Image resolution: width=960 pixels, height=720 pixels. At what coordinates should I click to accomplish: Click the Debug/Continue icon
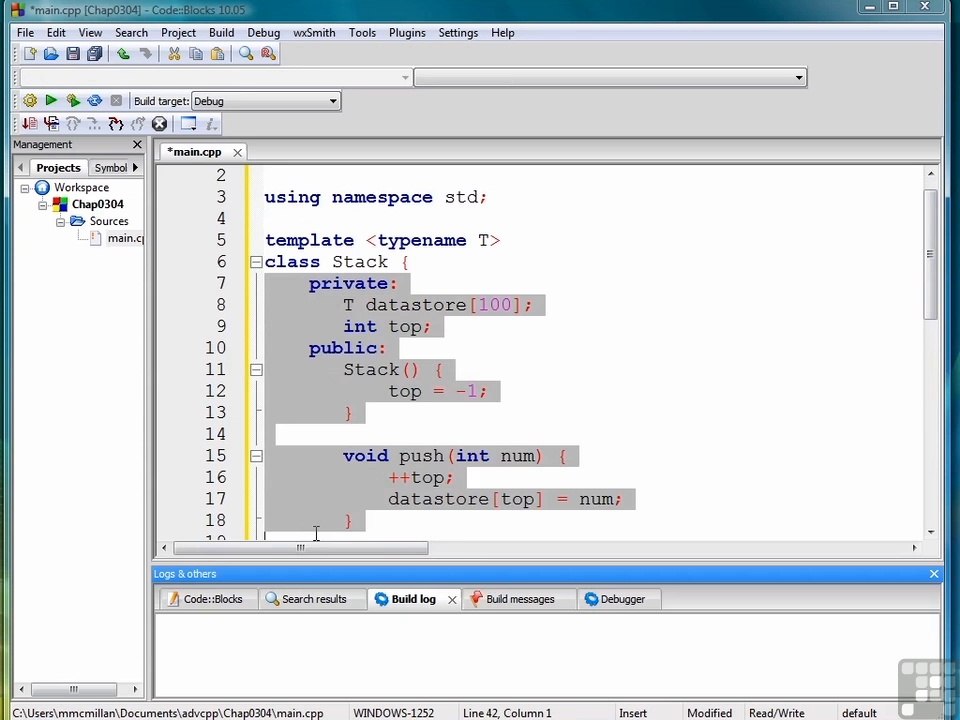(29, 124)
